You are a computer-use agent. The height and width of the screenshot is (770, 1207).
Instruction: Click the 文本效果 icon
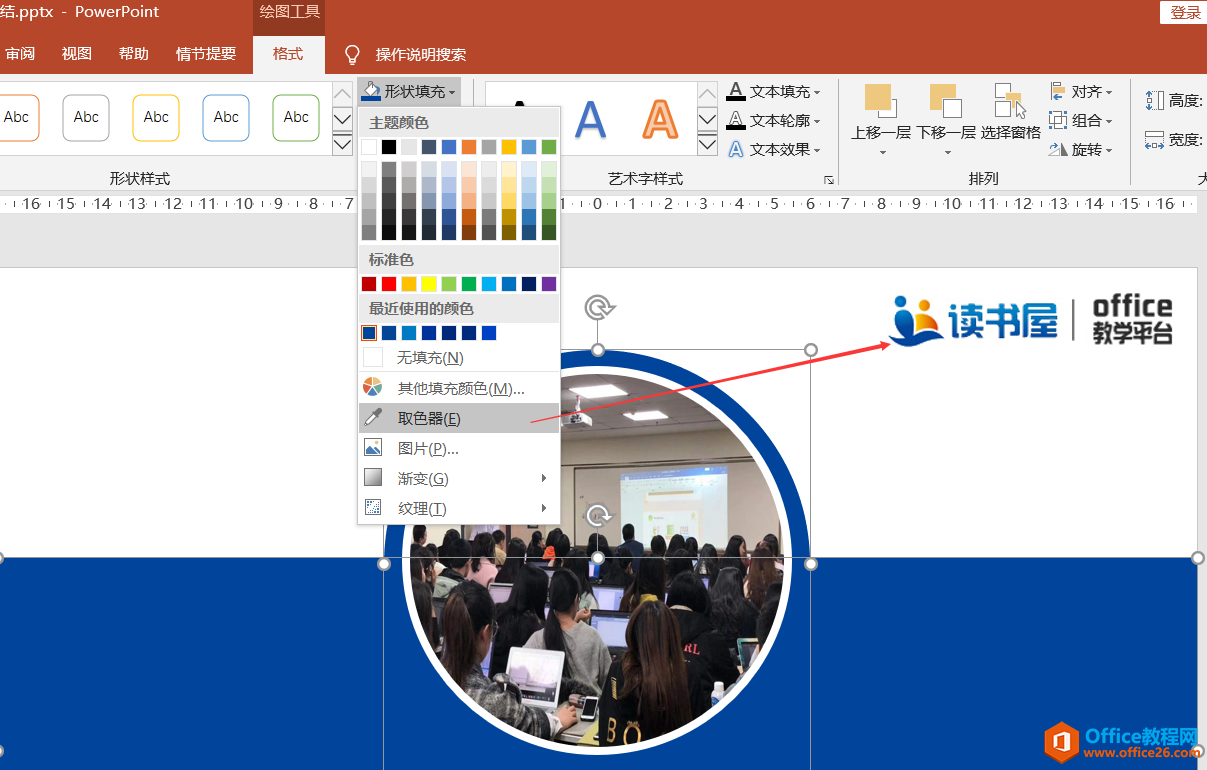[736, 149]
